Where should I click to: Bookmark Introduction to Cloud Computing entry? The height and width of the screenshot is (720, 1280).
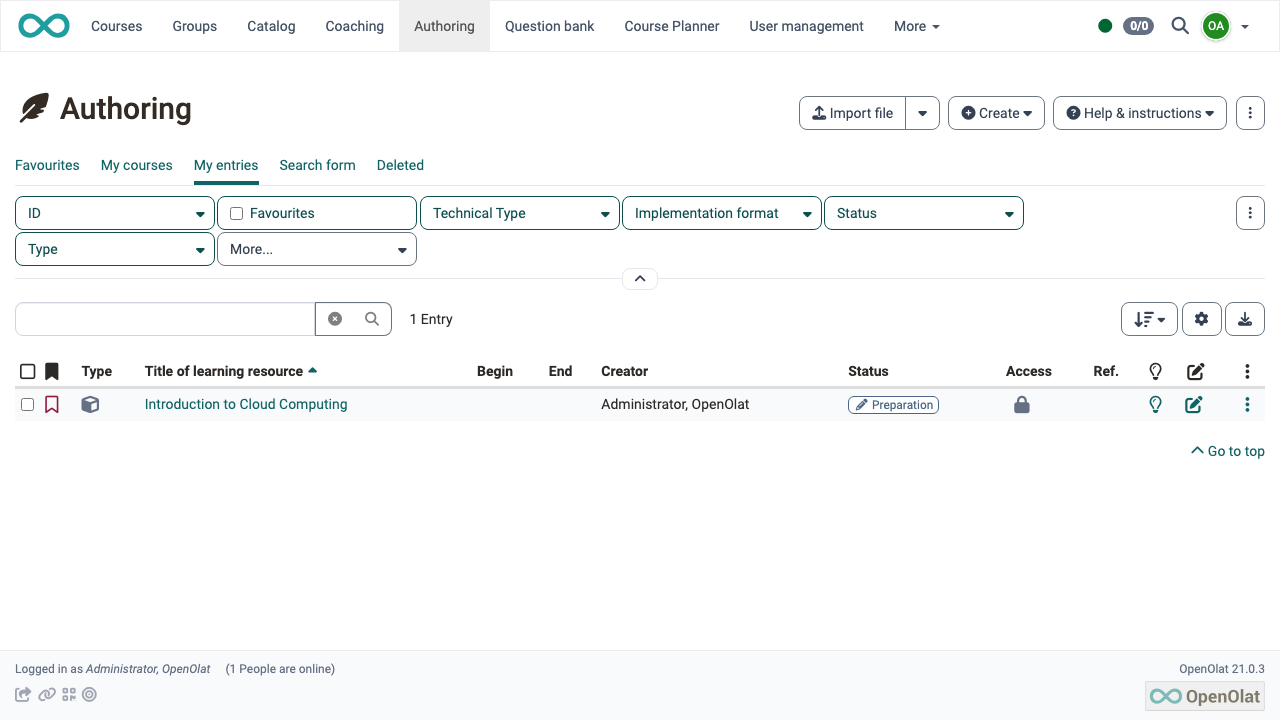pos(52,405)
